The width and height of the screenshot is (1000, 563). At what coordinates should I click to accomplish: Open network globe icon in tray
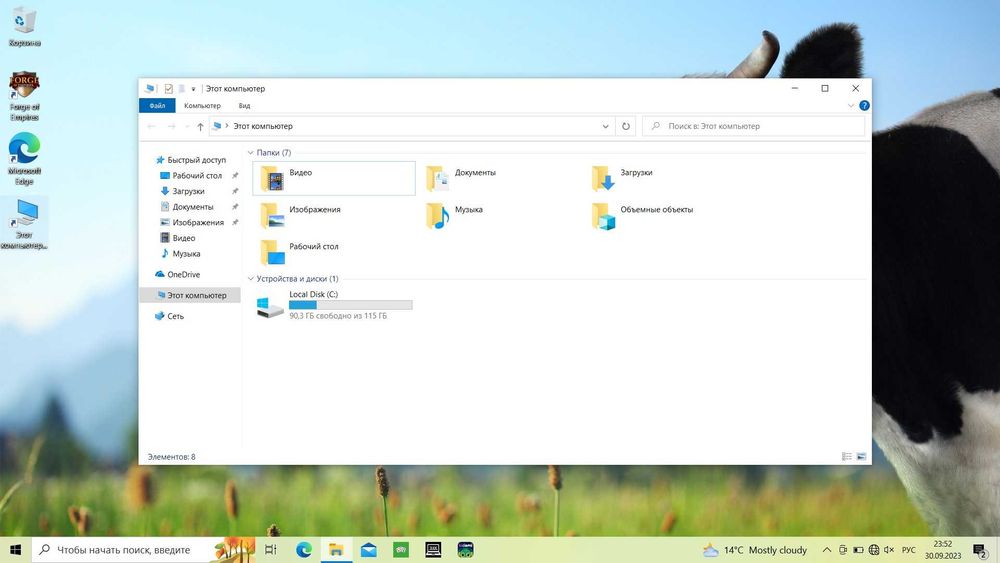coord(874,550)
